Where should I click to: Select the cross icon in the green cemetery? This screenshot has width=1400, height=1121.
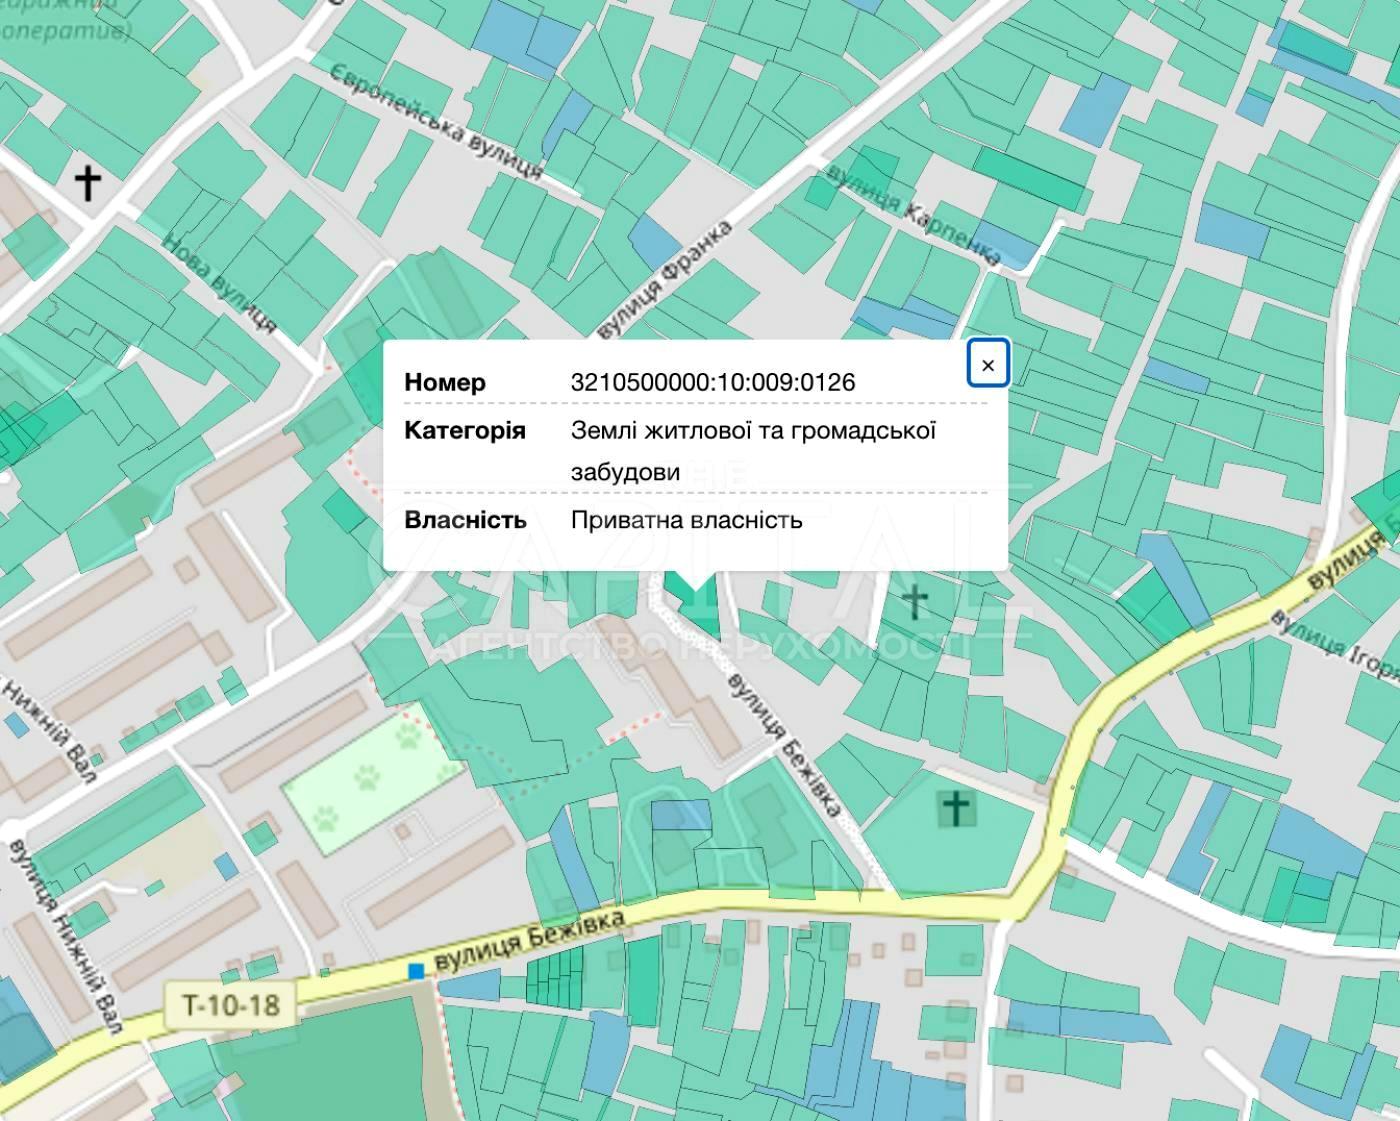coord(956,808)
